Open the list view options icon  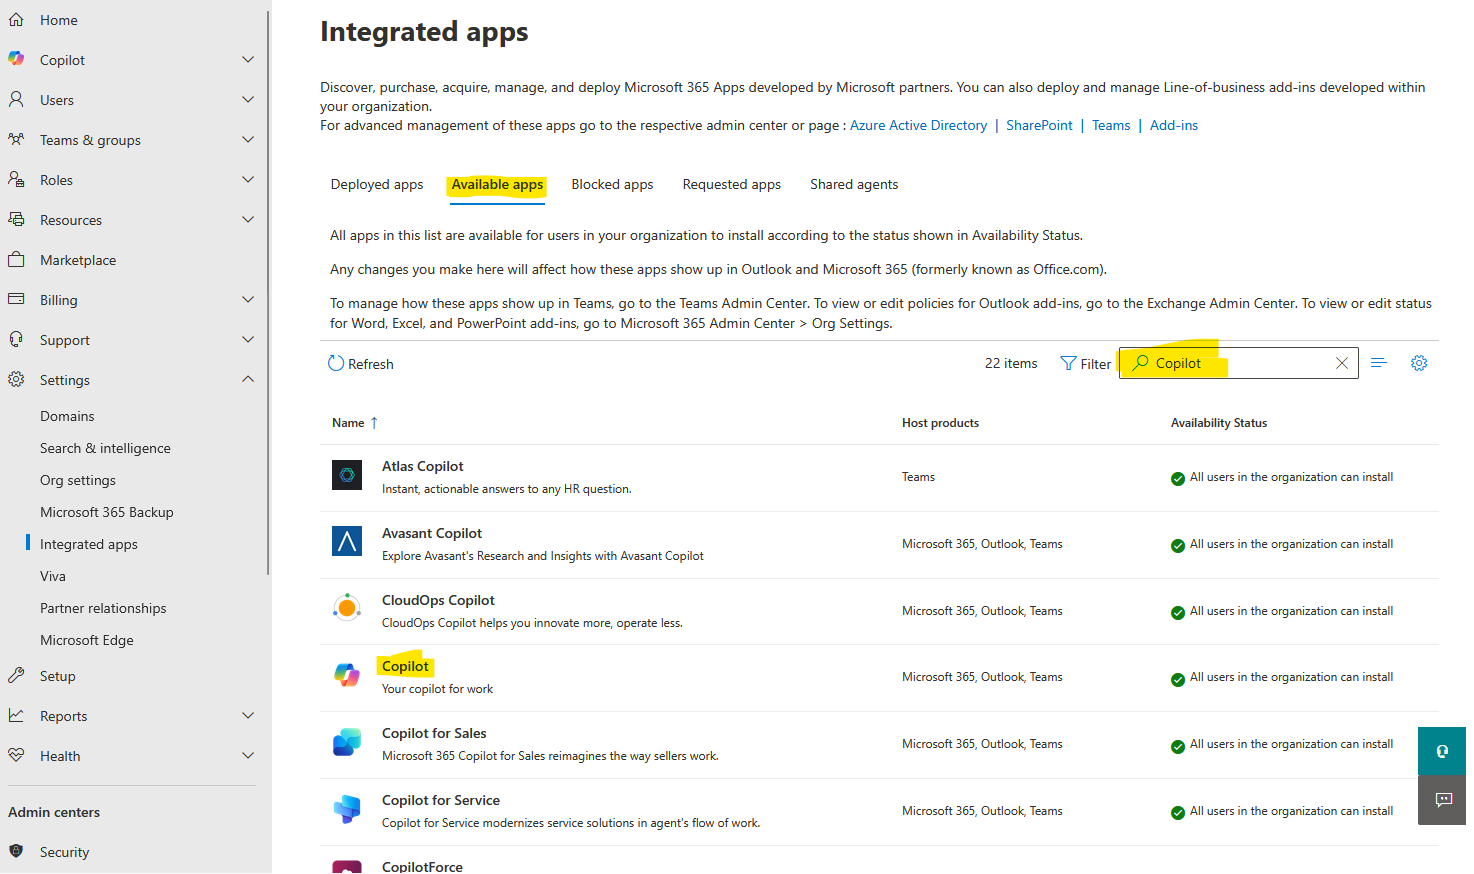1379,363
